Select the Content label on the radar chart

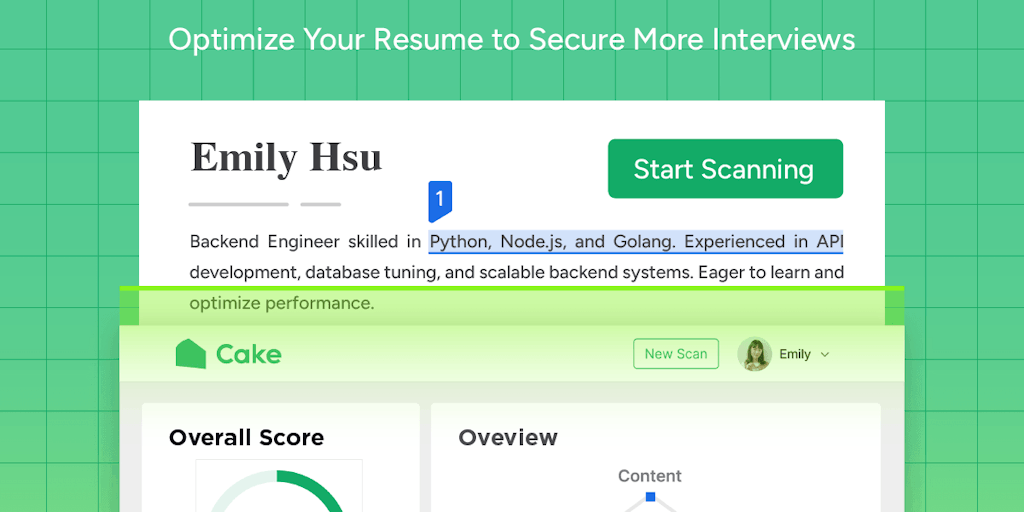click(x=649, y=476)
